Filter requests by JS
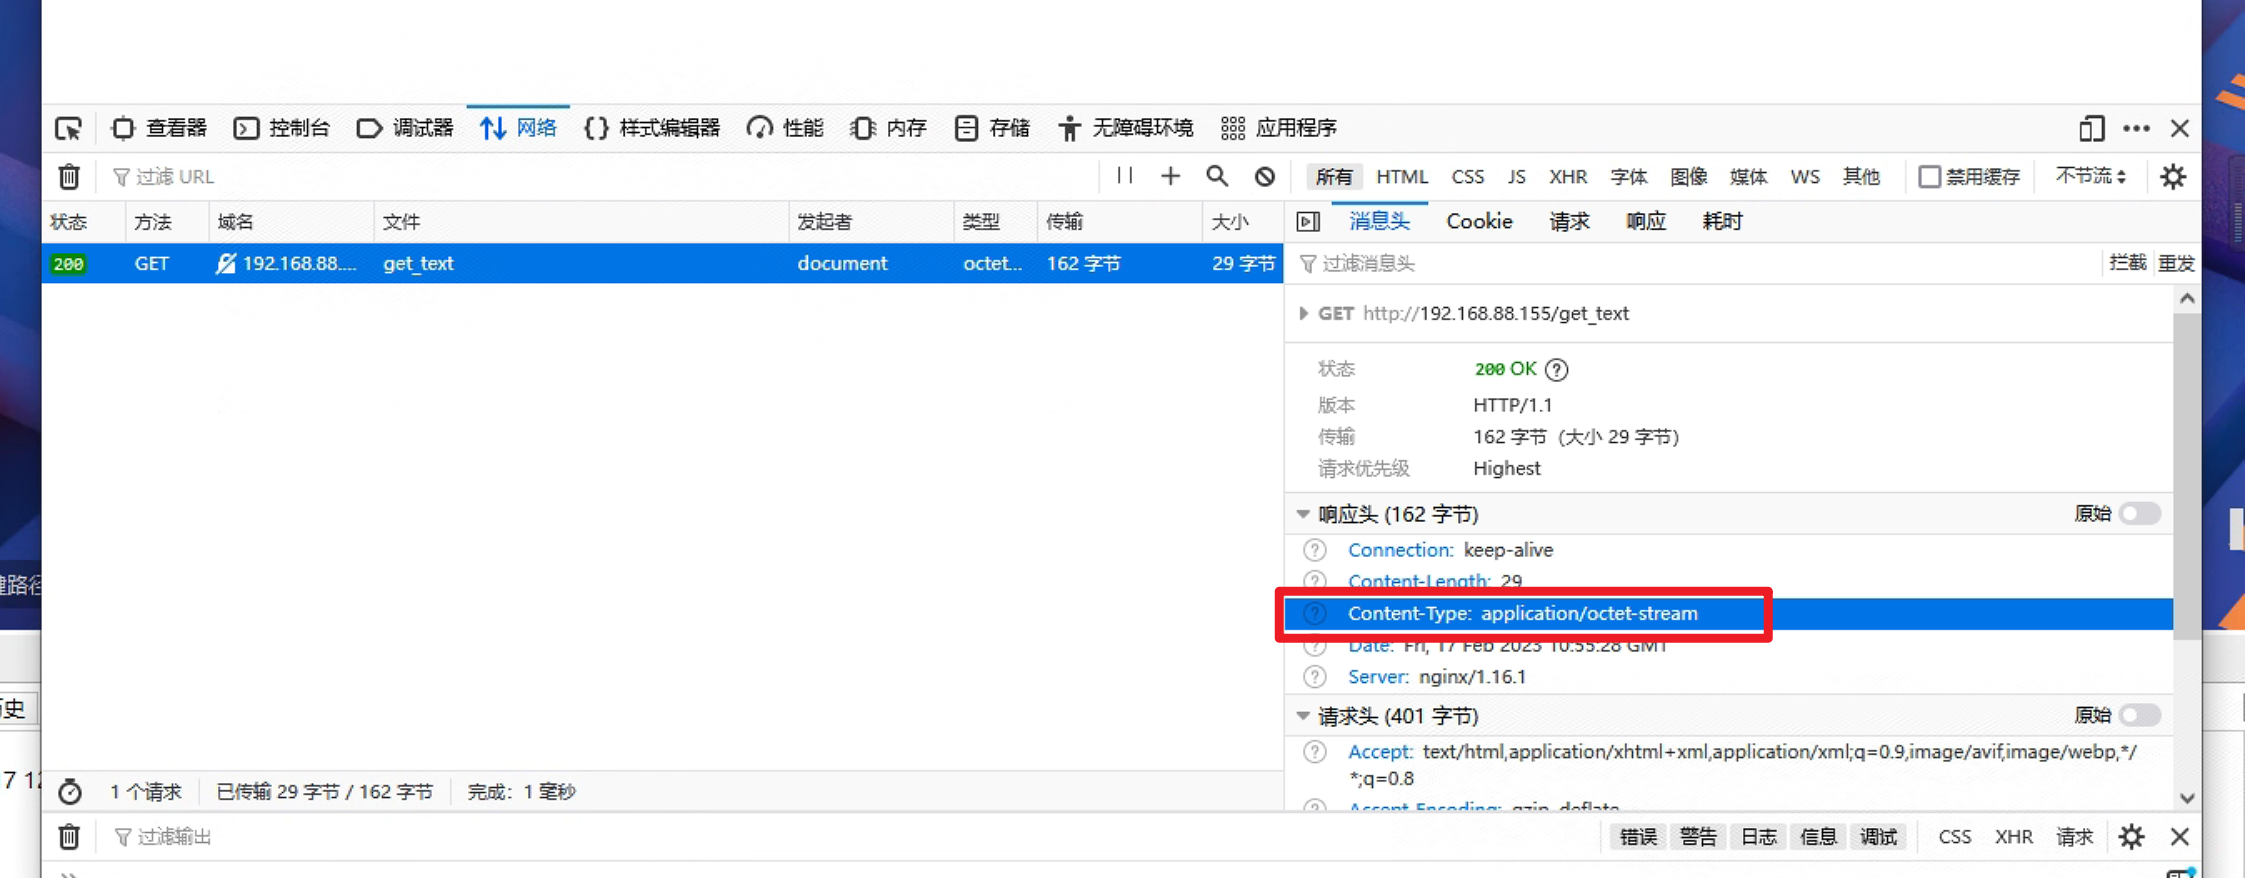The width and height of the screenshot is (2245, 878). (1516, 177)
